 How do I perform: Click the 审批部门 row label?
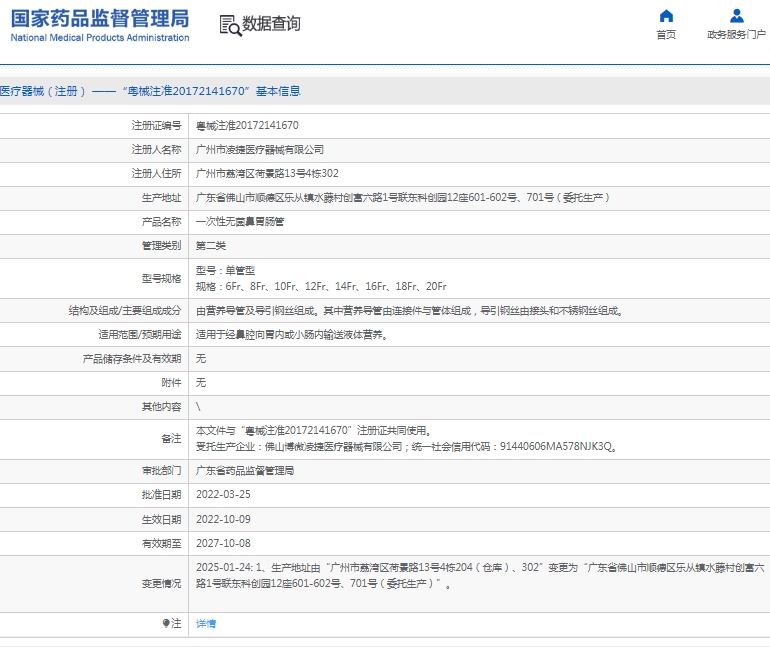click(x=162, y=471)
